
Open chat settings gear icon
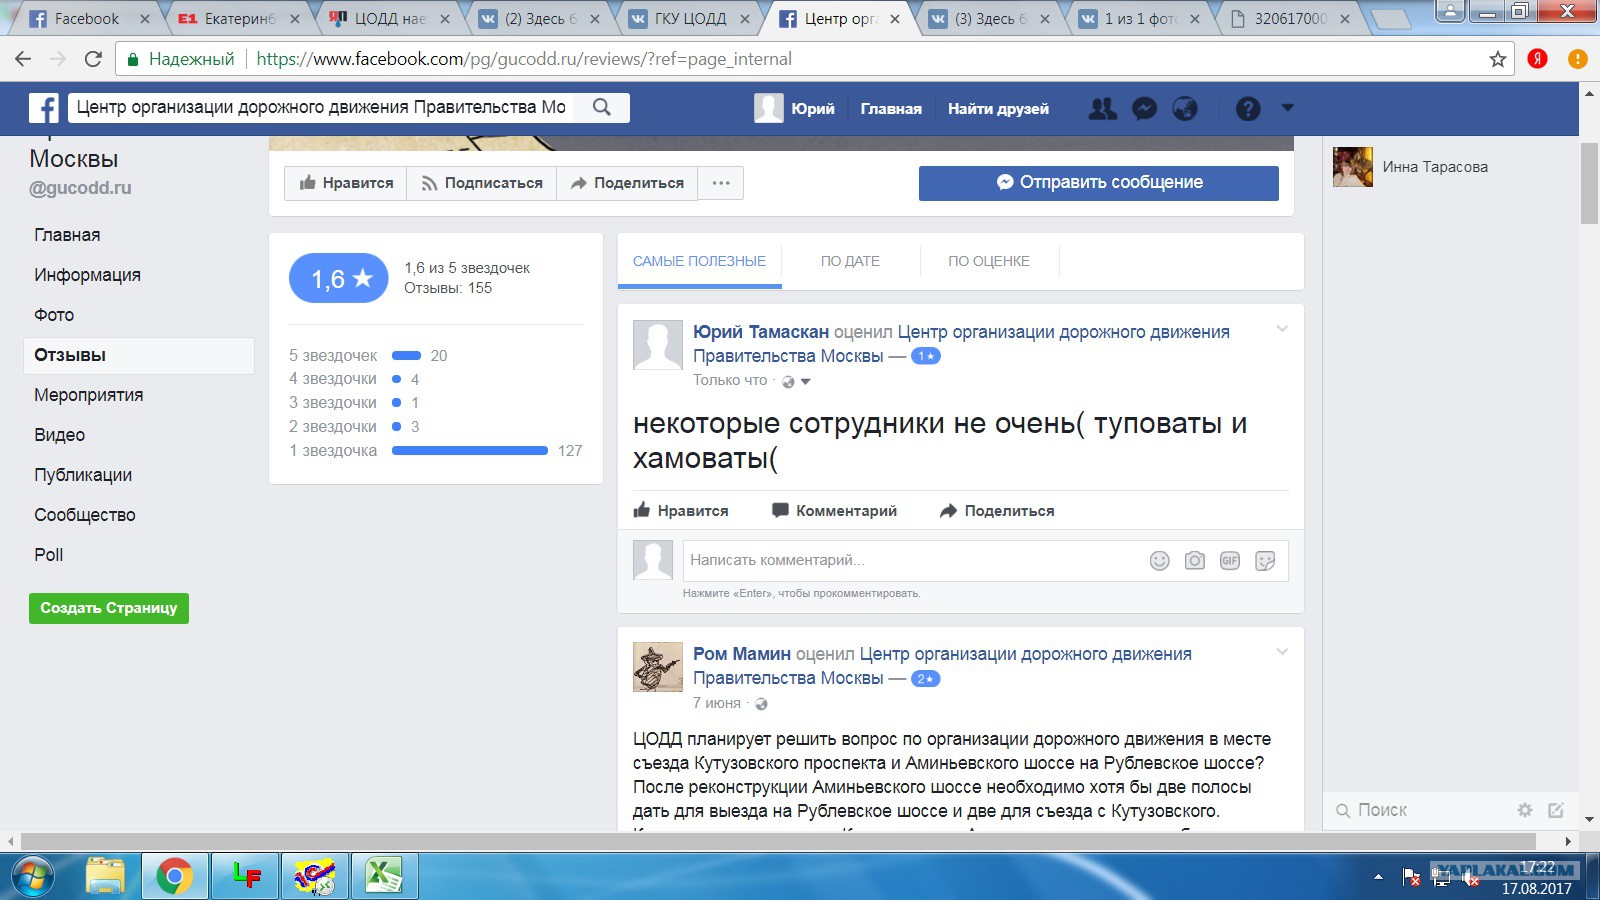click(x=1525, y=810)
